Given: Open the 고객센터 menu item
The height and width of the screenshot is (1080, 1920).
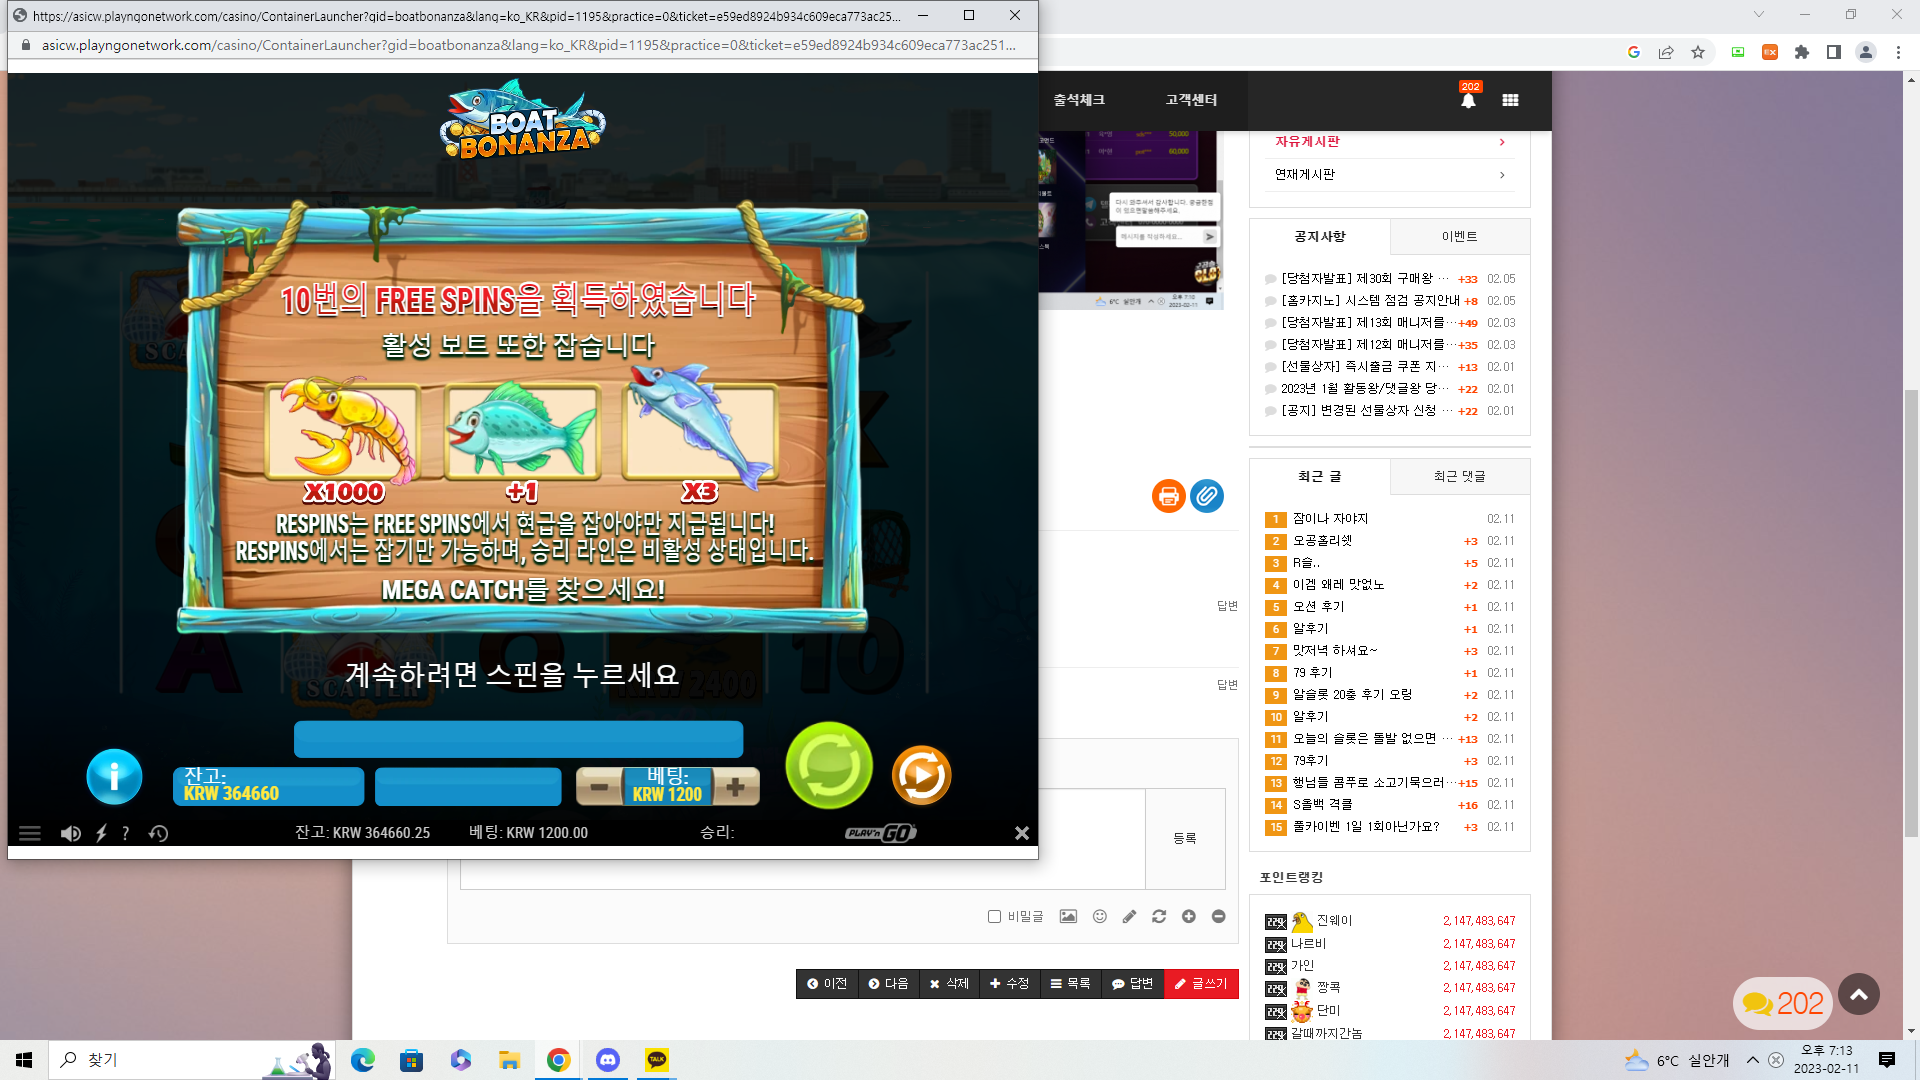Looking at the screenshot, I should coord(1191,100).
